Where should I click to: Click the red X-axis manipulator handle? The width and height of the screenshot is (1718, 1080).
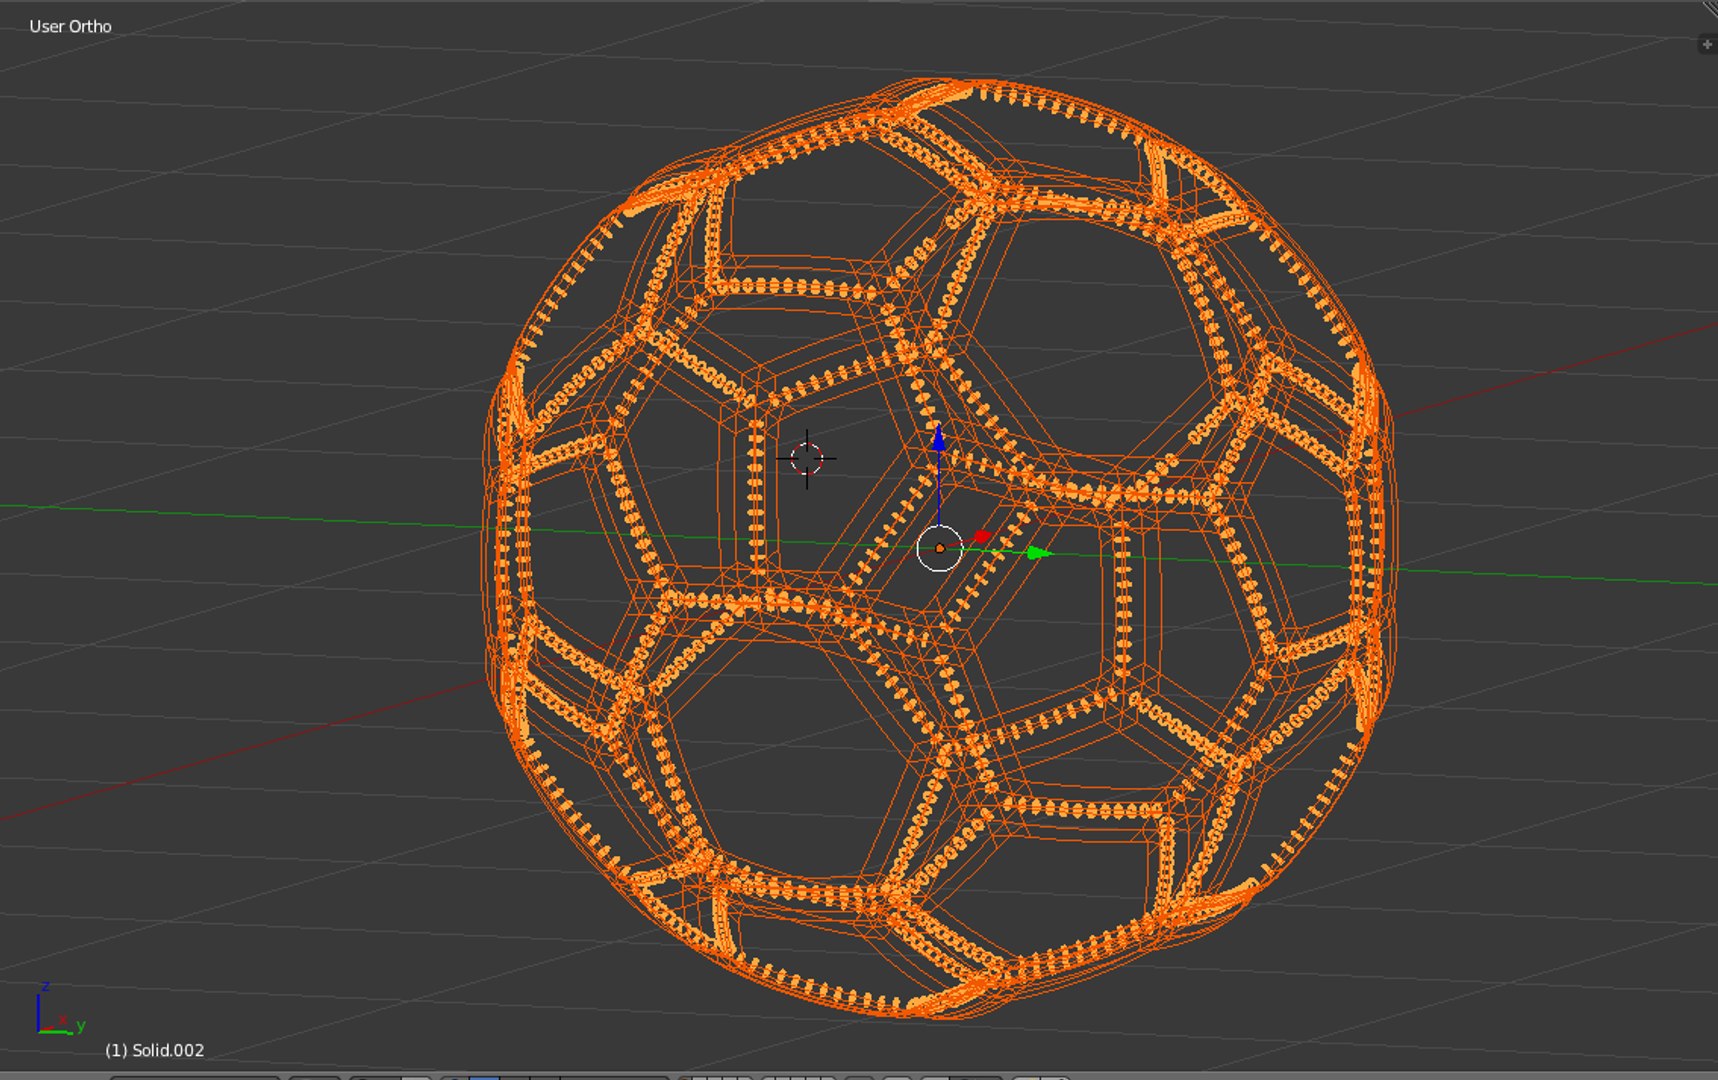982,538
